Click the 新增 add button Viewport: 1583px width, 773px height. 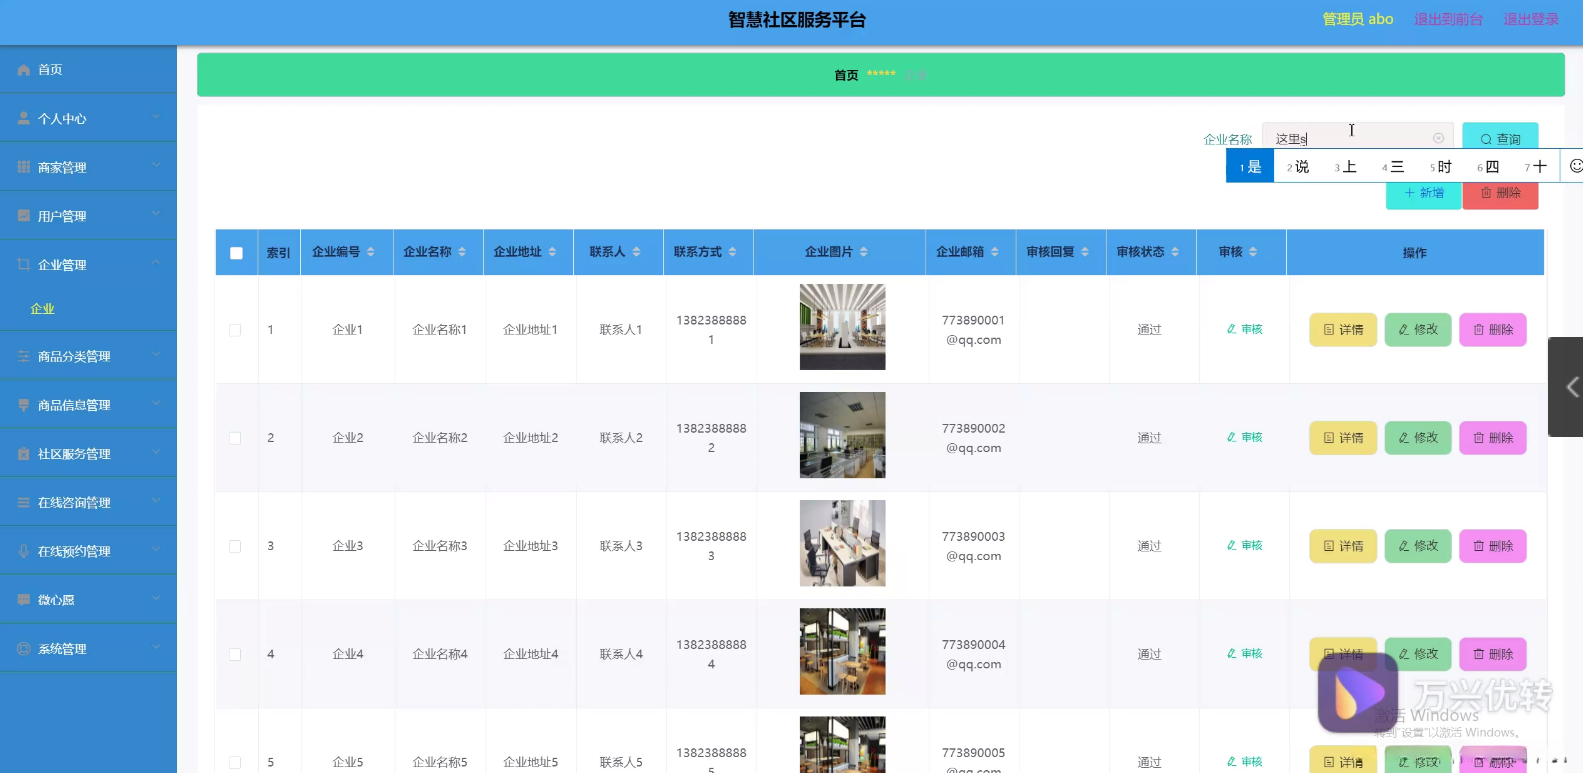tap(1423, 193)
